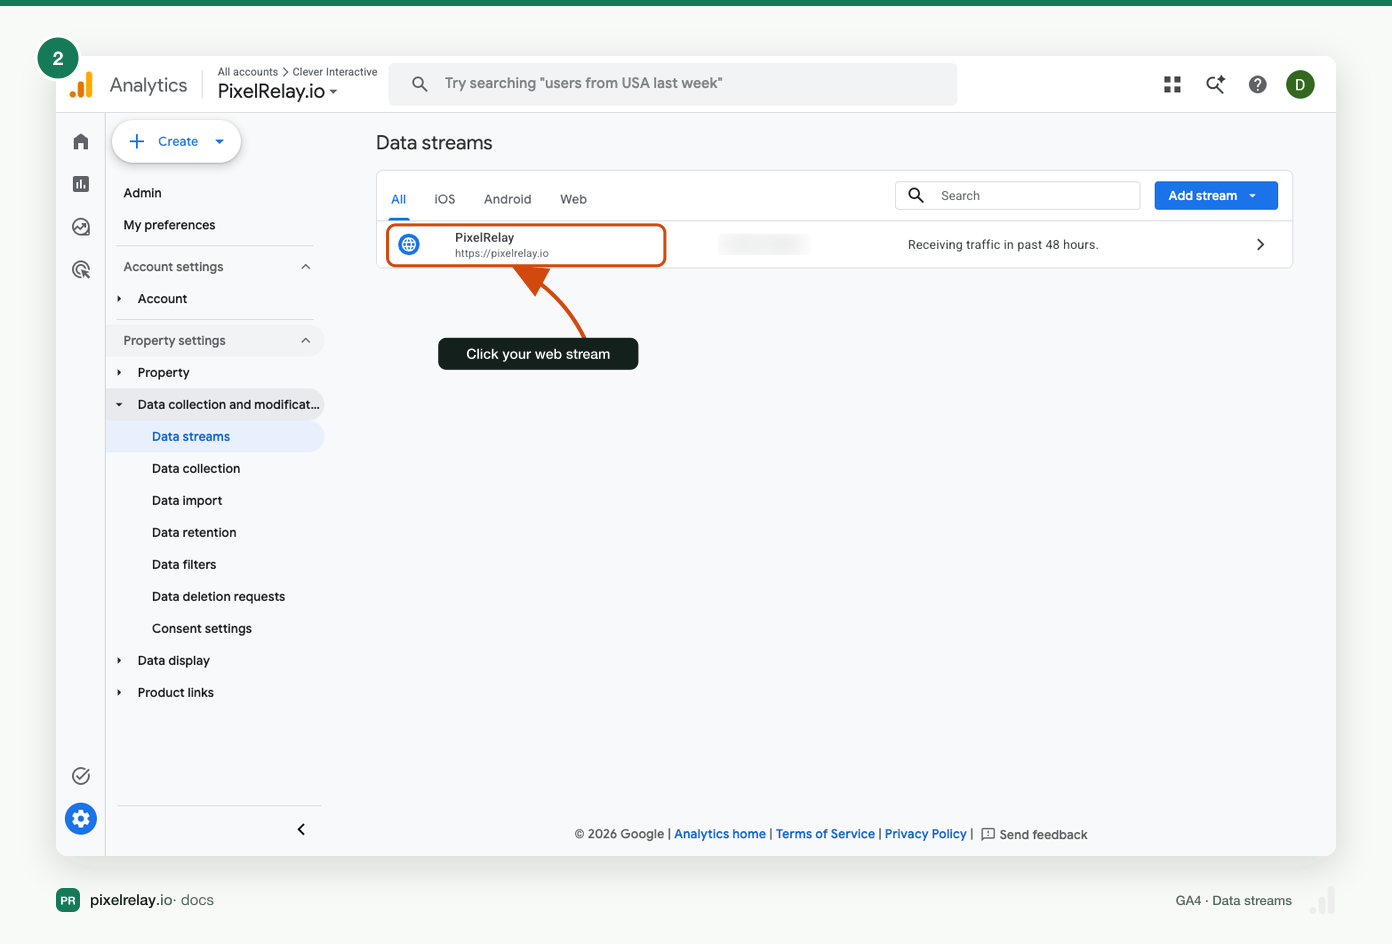Open the Google apps grid icon
The width and height of the screenshot is (1392, 944).
click(x=1173, y=85)
